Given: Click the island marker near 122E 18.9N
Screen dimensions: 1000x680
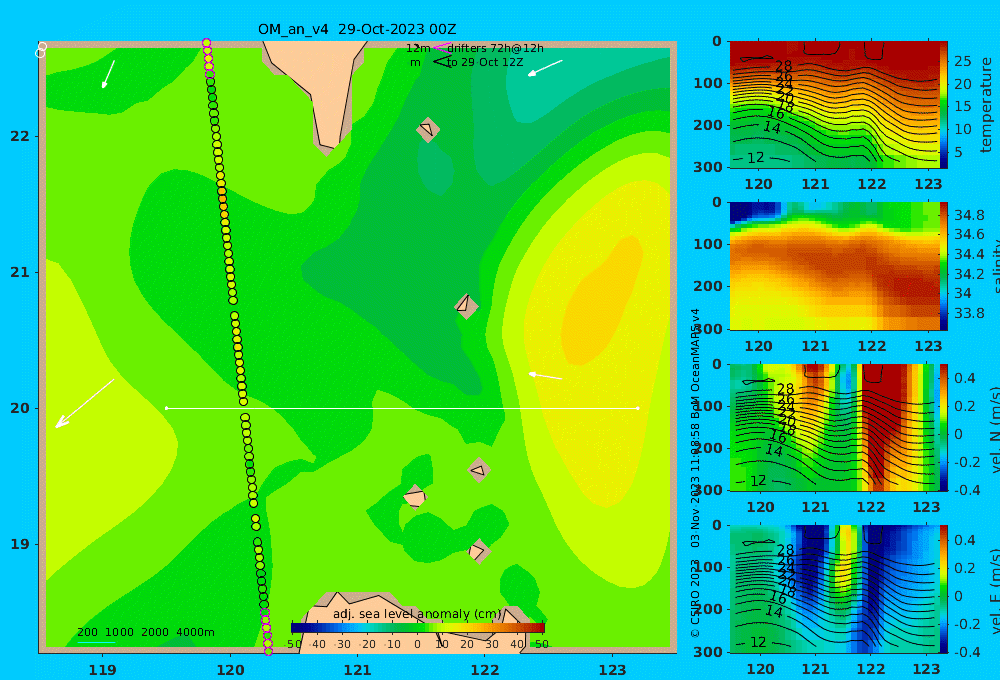Looking at the screenshot, I should coord(478,551).
